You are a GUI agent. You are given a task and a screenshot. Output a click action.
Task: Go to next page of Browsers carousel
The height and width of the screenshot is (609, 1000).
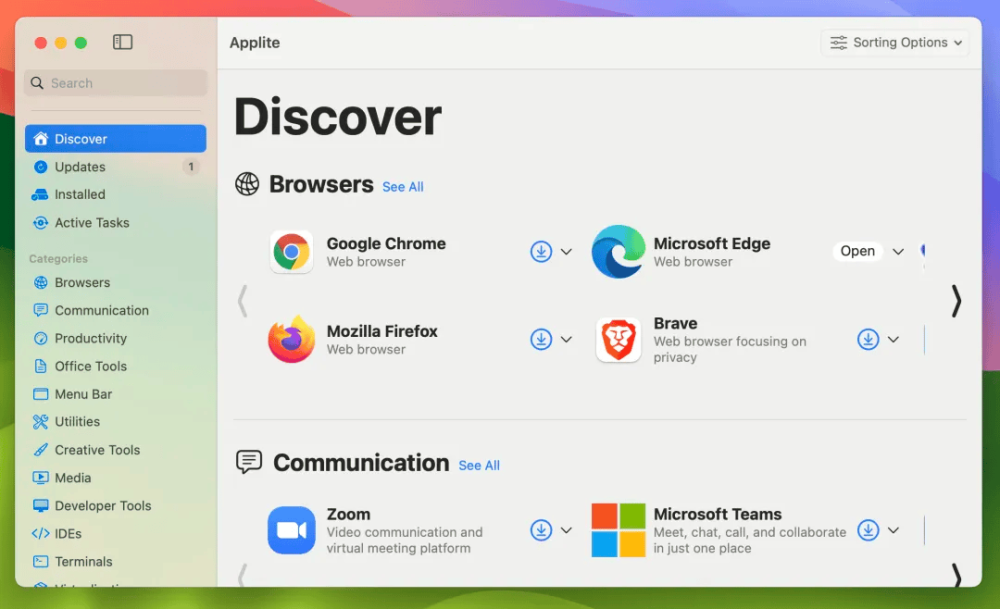click(956, 301)
